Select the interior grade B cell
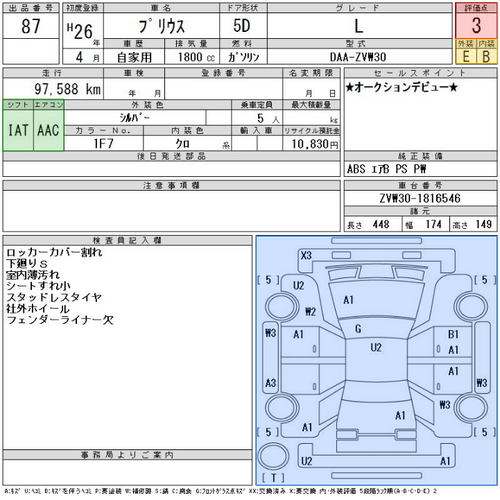This screenshot has width=500, height=500. pos(487,56)
